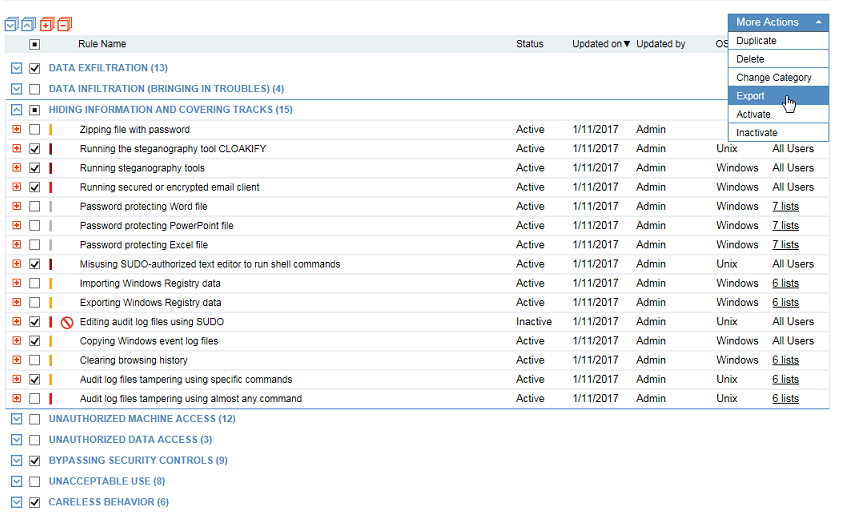Screen dimensions: 850x515
Task: Open the More Actions dropdown
Action: [778, 22]
